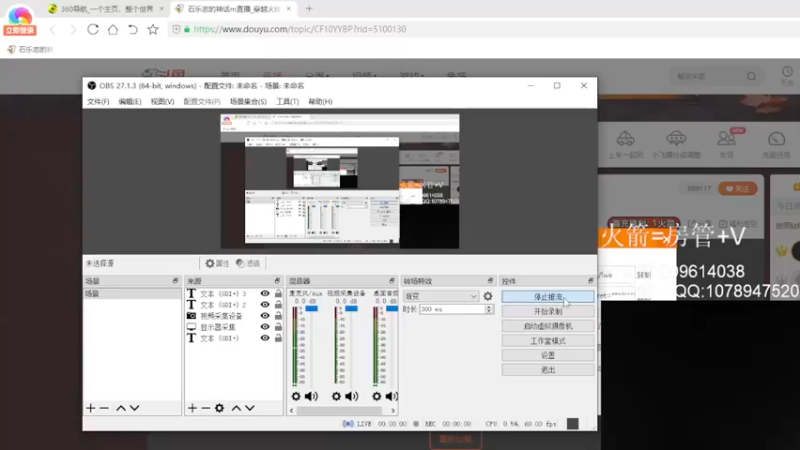Add a new scene with the plus icon

pos(91,408)
